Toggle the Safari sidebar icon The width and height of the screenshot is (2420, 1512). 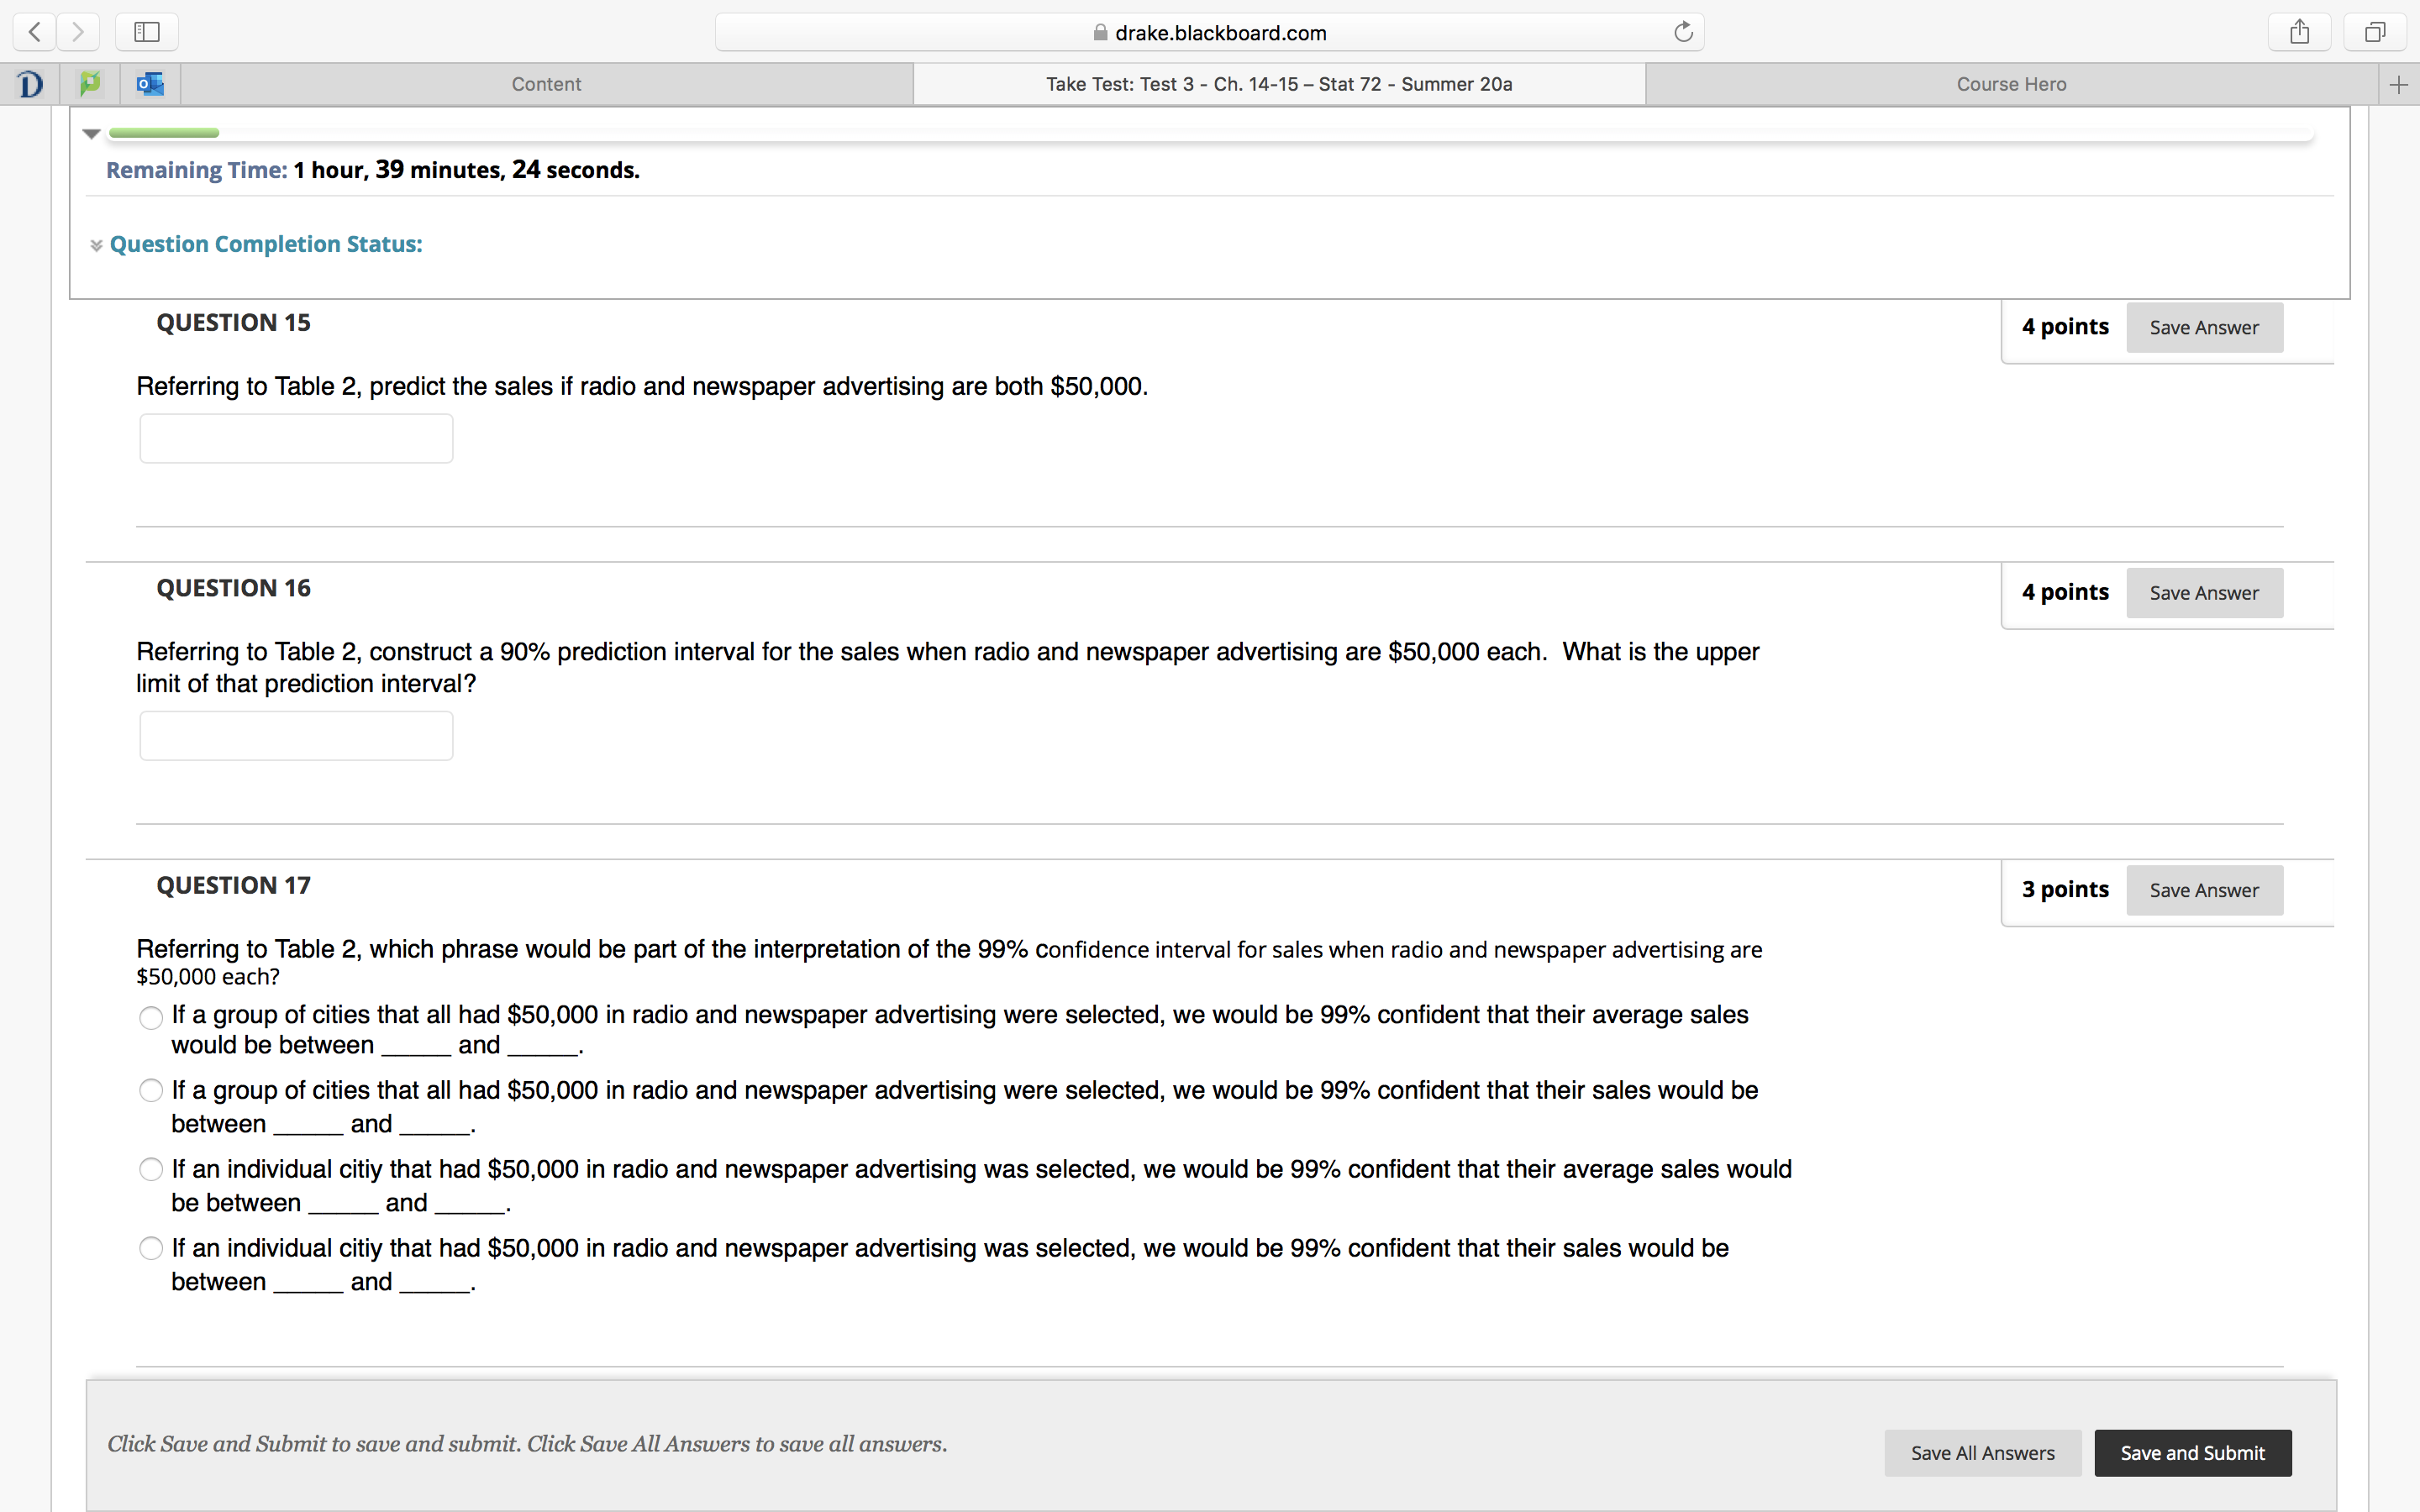[x=147, y=32]
